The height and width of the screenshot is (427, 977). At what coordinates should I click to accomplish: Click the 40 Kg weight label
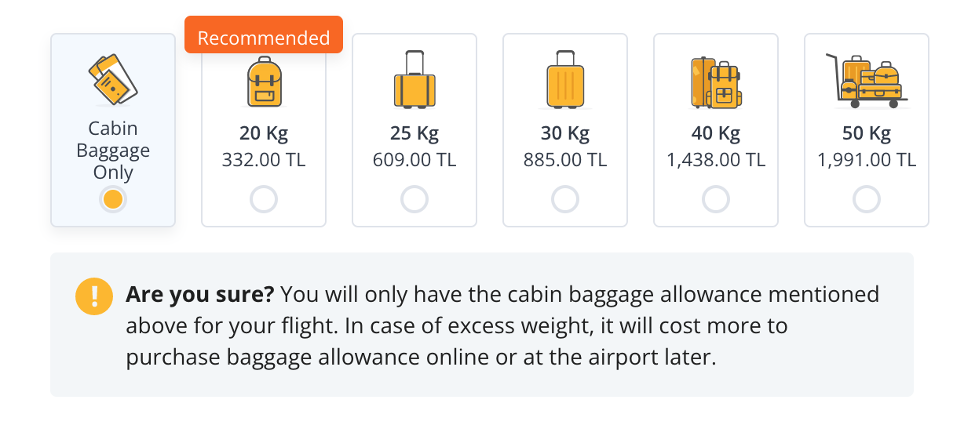tap(716, 134)
